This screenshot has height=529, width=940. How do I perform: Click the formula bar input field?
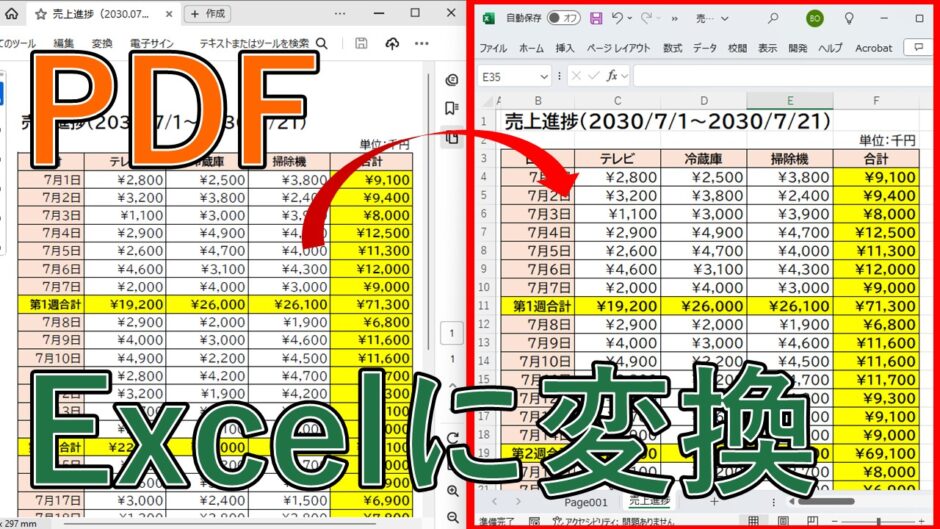[x=786, y=76]
